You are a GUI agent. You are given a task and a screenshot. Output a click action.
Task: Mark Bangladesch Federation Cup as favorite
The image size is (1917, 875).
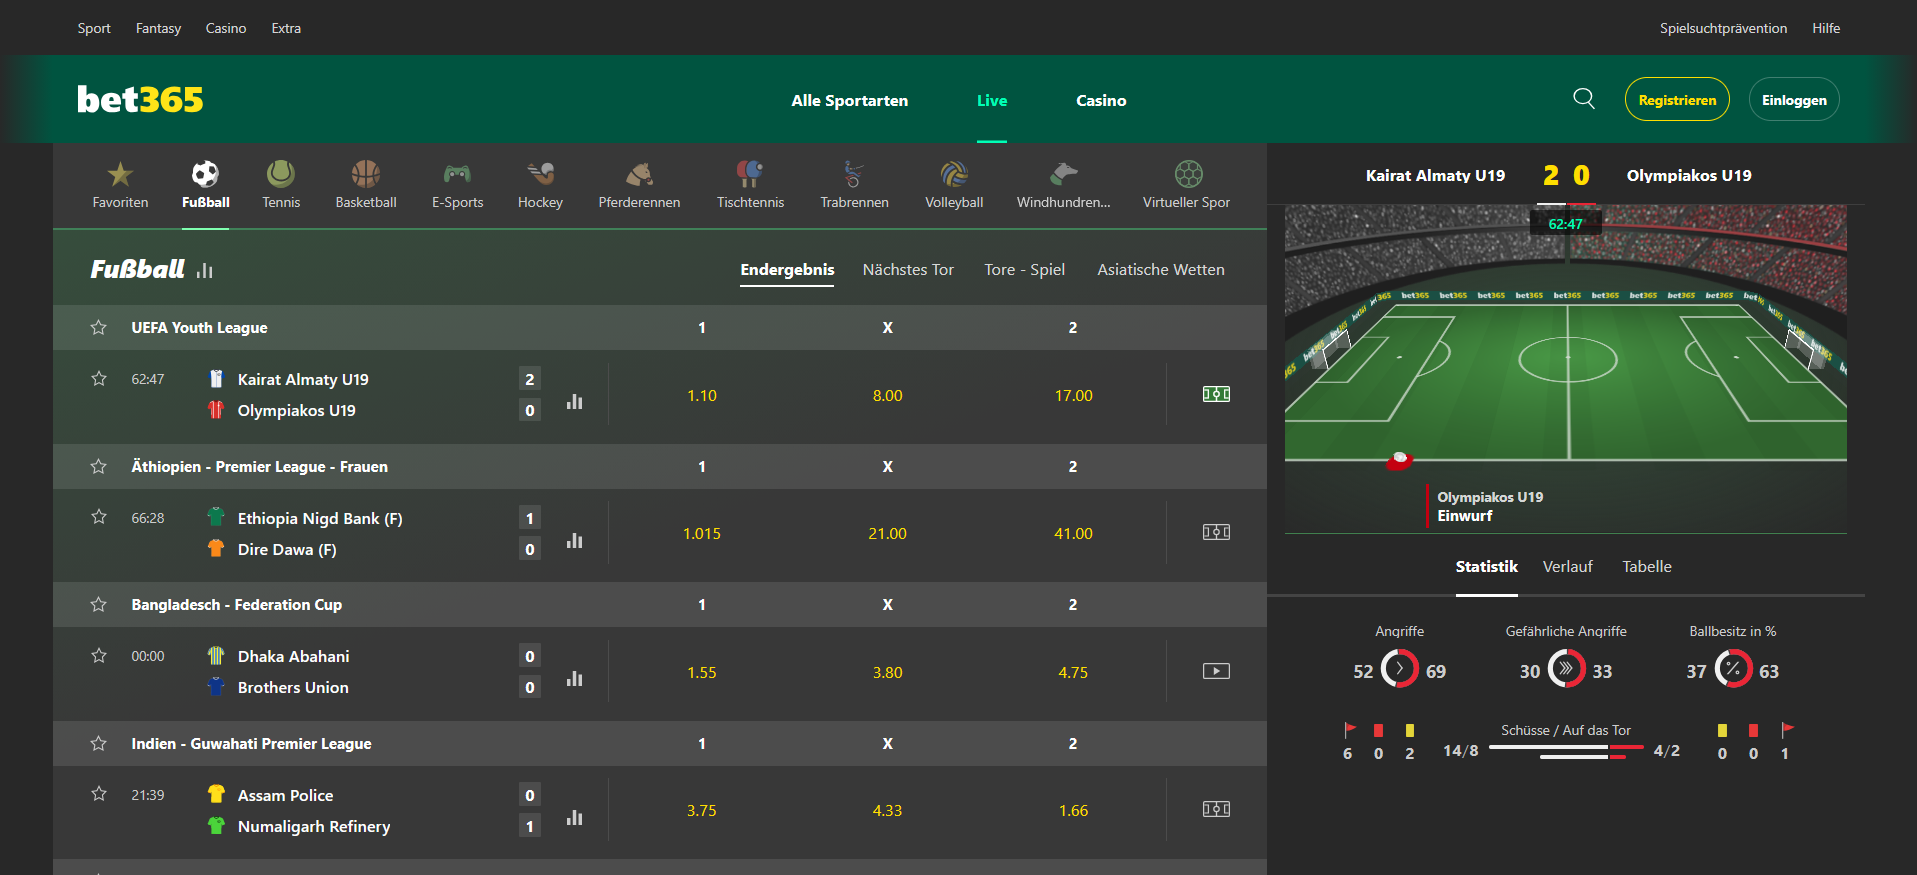[x=98, y=604]
